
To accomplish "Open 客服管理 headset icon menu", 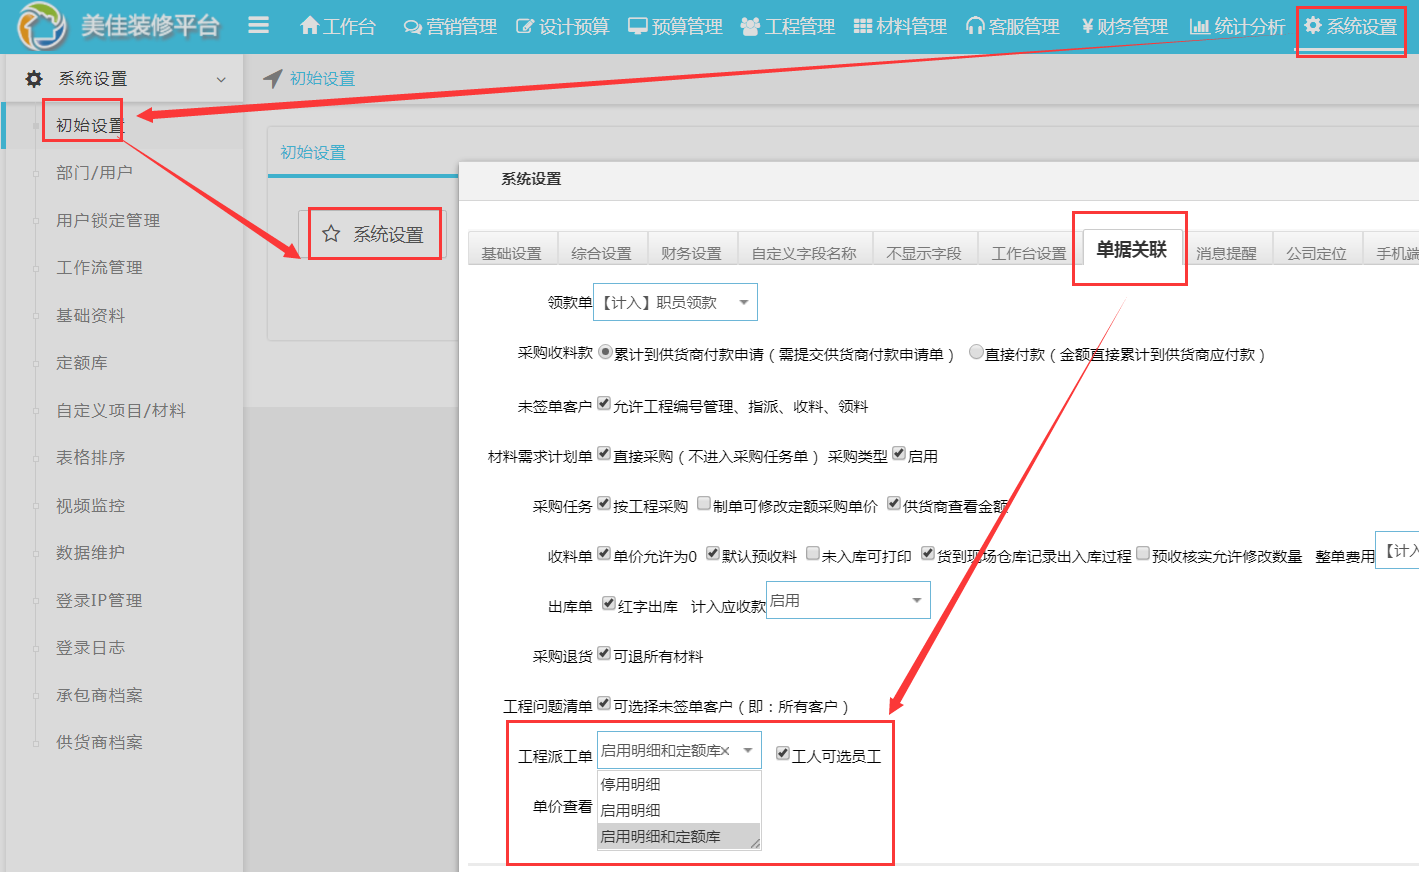I will [x=975, y=27].
